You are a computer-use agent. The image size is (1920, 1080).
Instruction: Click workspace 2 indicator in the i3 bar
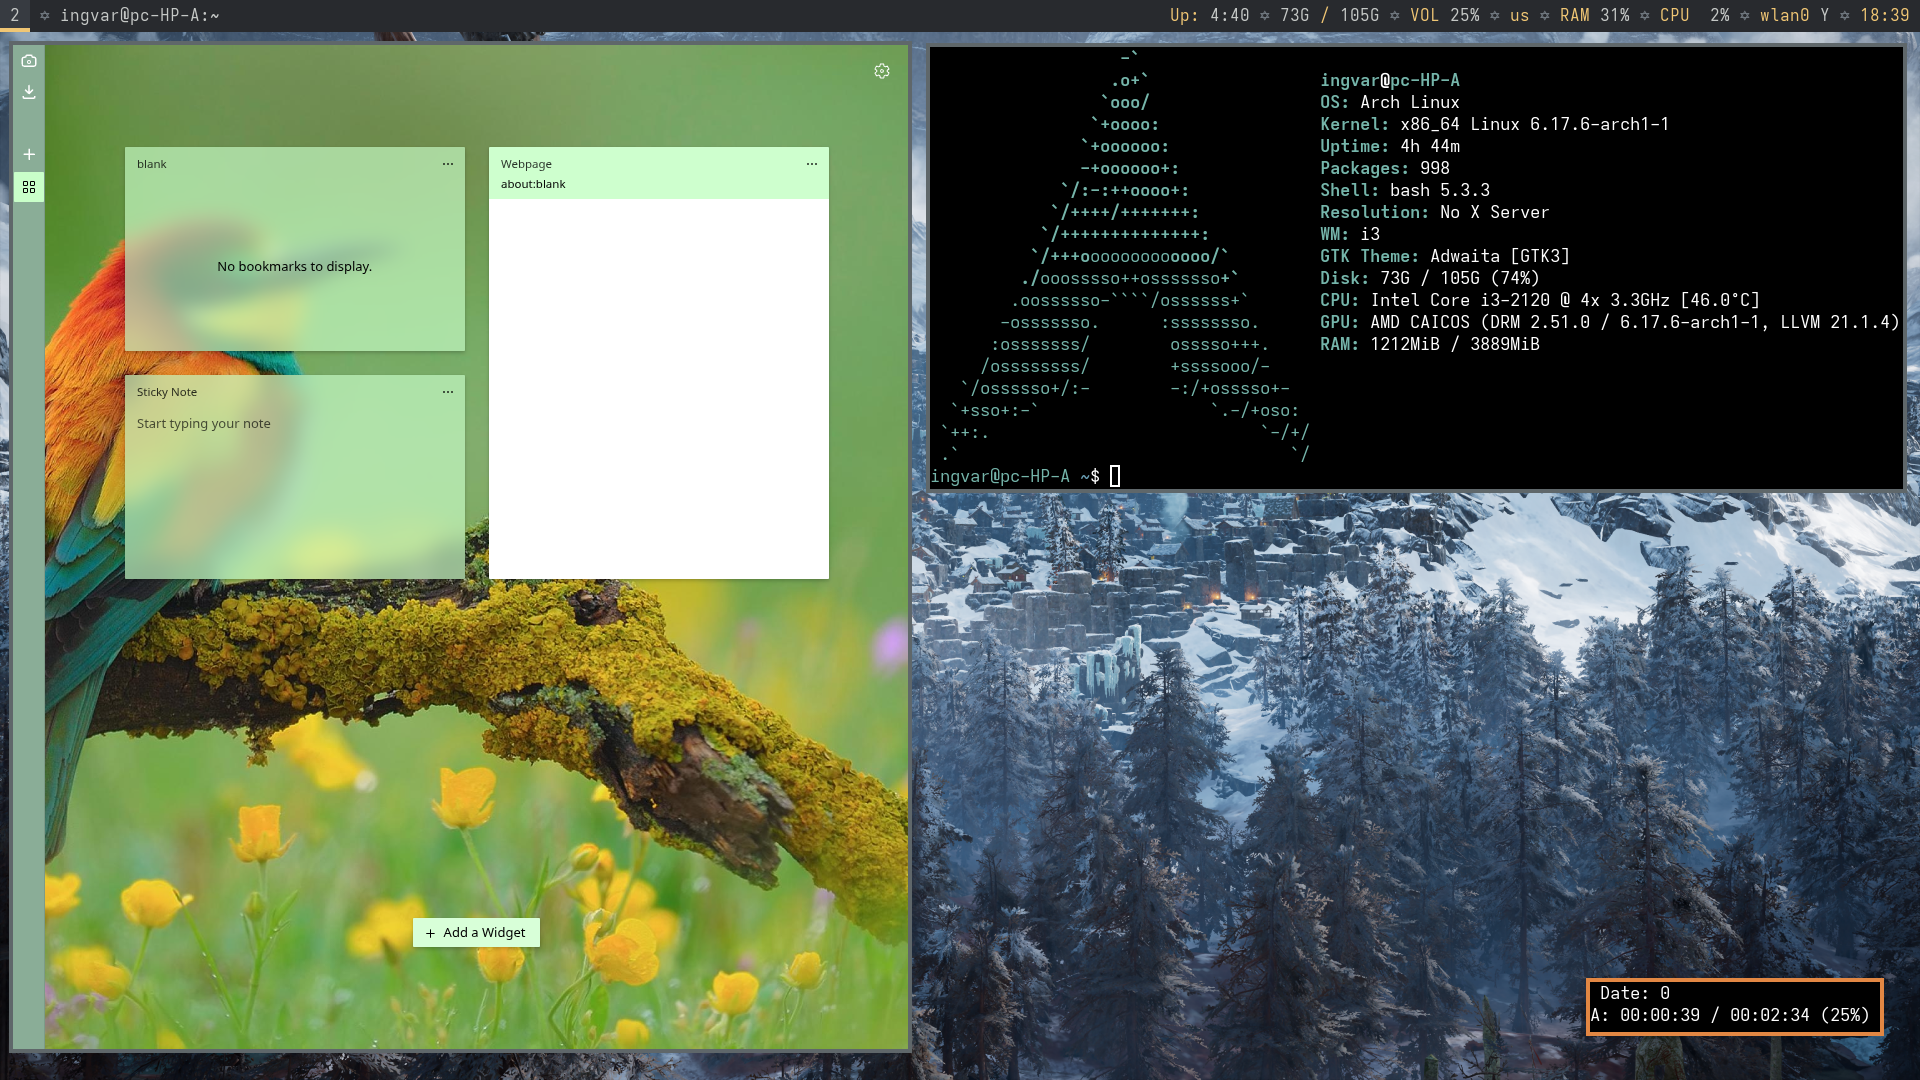point(15,15)
